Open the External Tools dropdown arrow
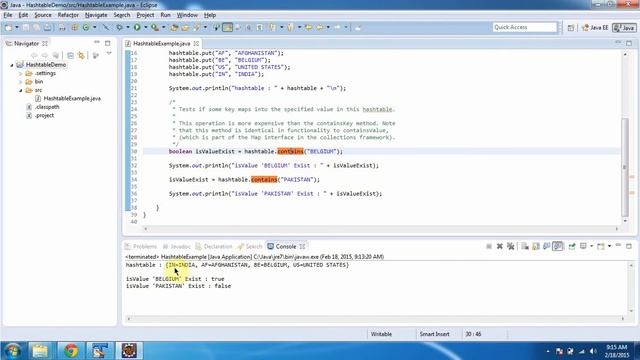This screenshot has width=640, height=360. (x=164, y=27)
